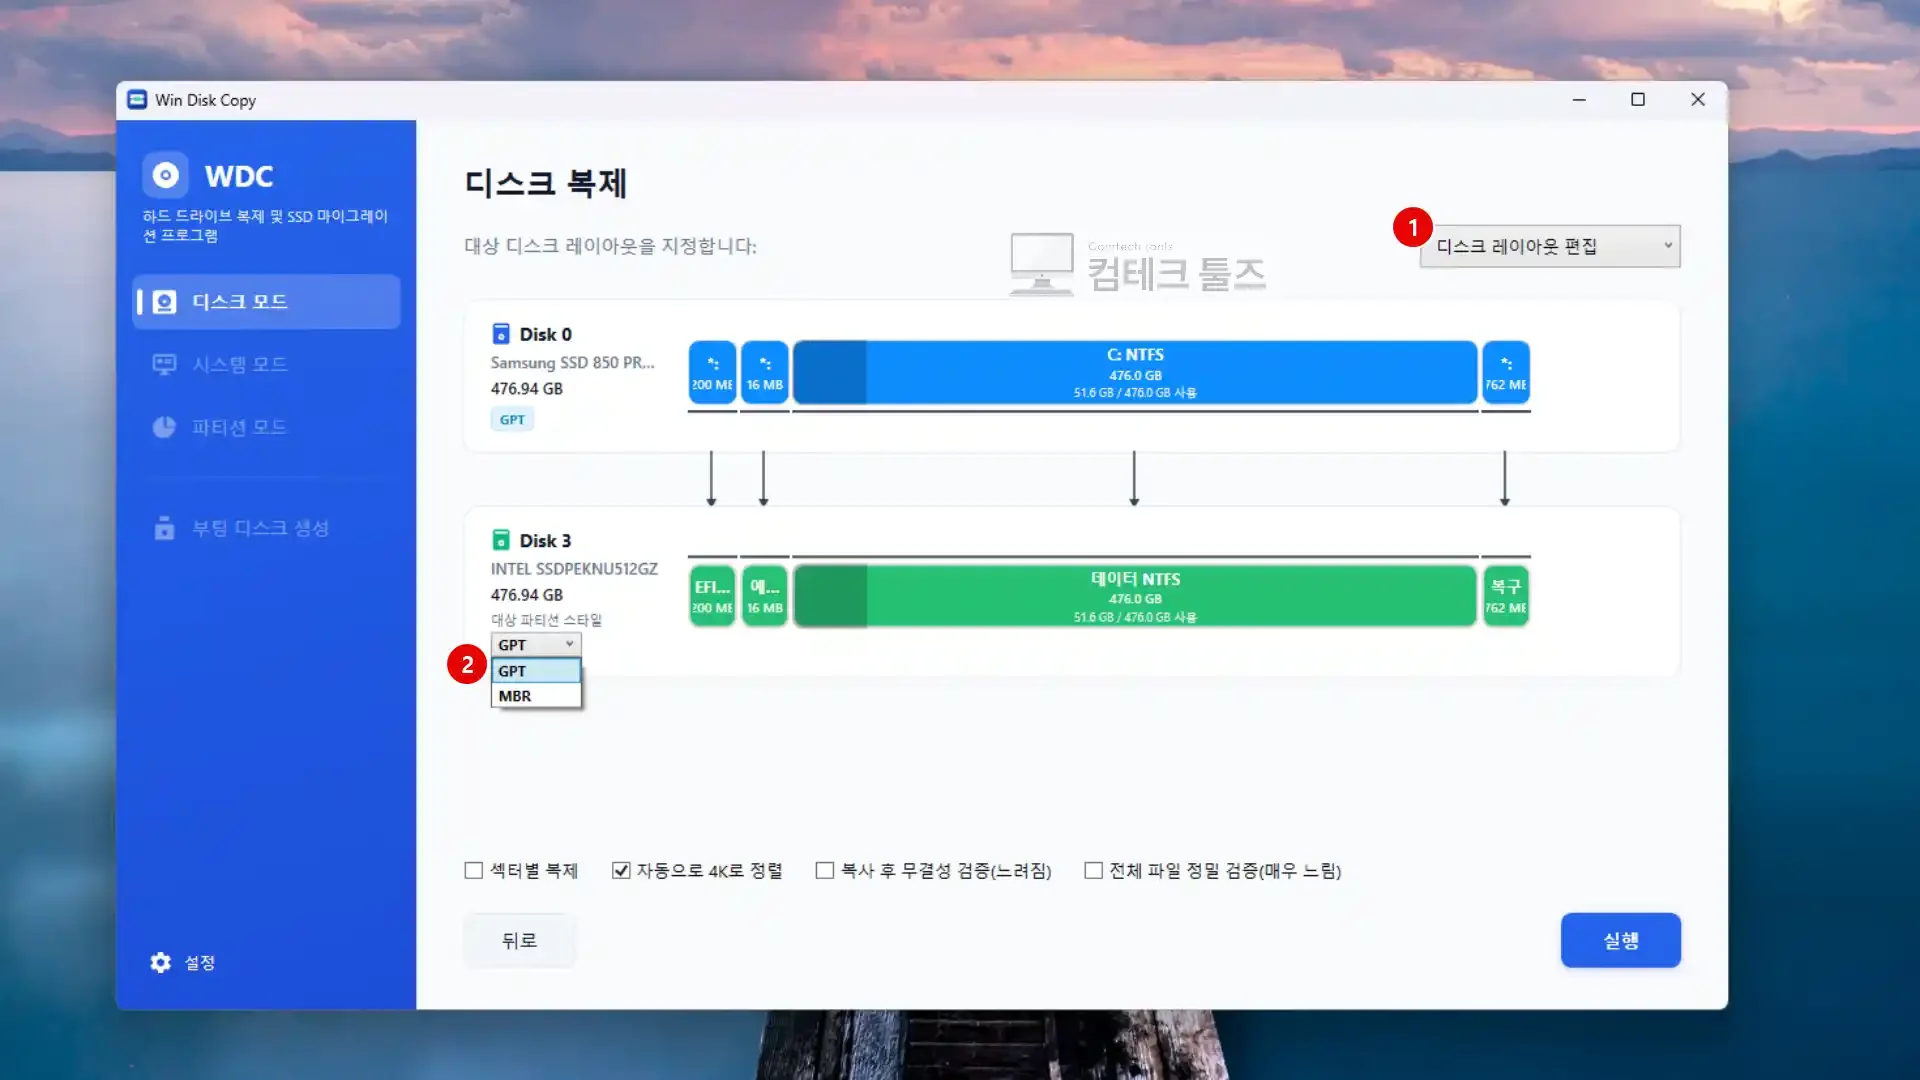Maximize the Win Disk Copy window

click(1638, 99)
